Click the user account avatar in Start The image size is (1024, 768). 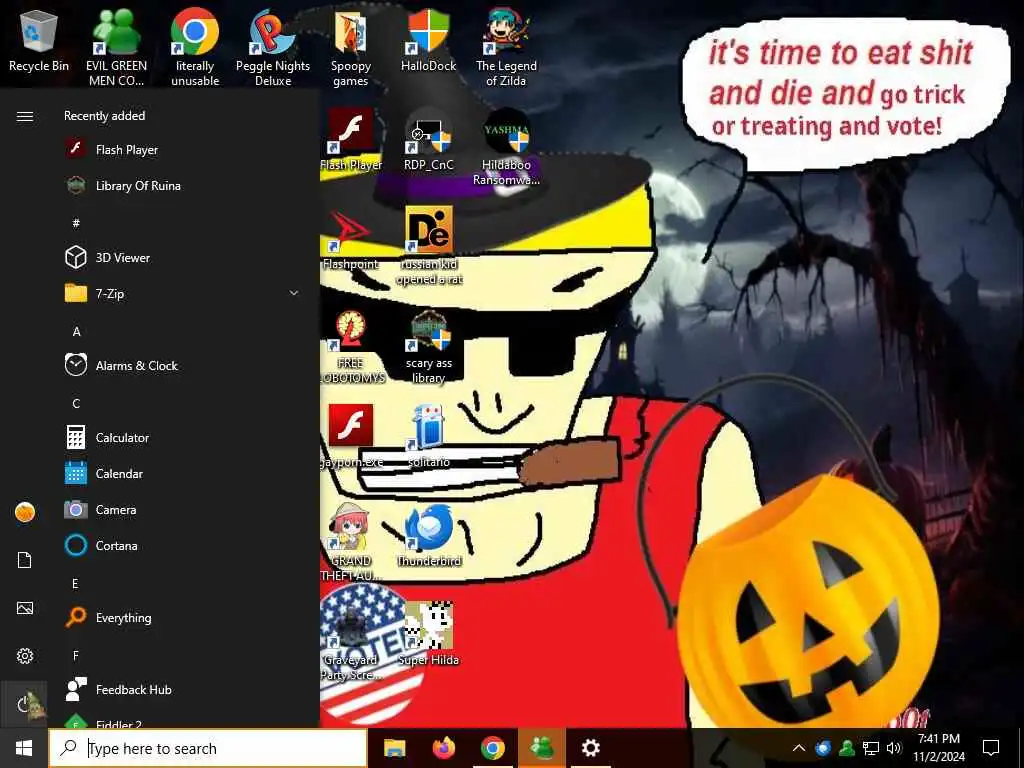[25, 512]
